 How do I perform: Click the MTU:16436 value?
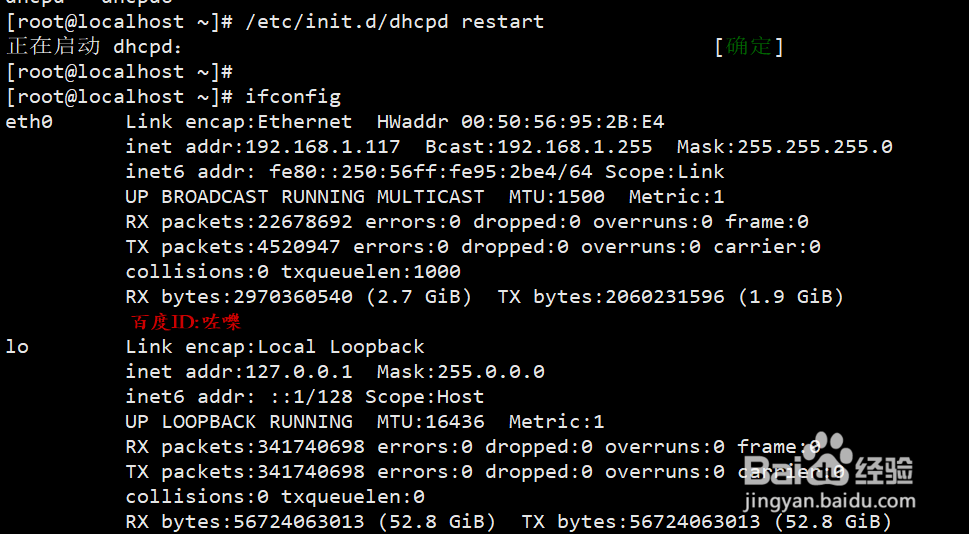tap(431, 422)
